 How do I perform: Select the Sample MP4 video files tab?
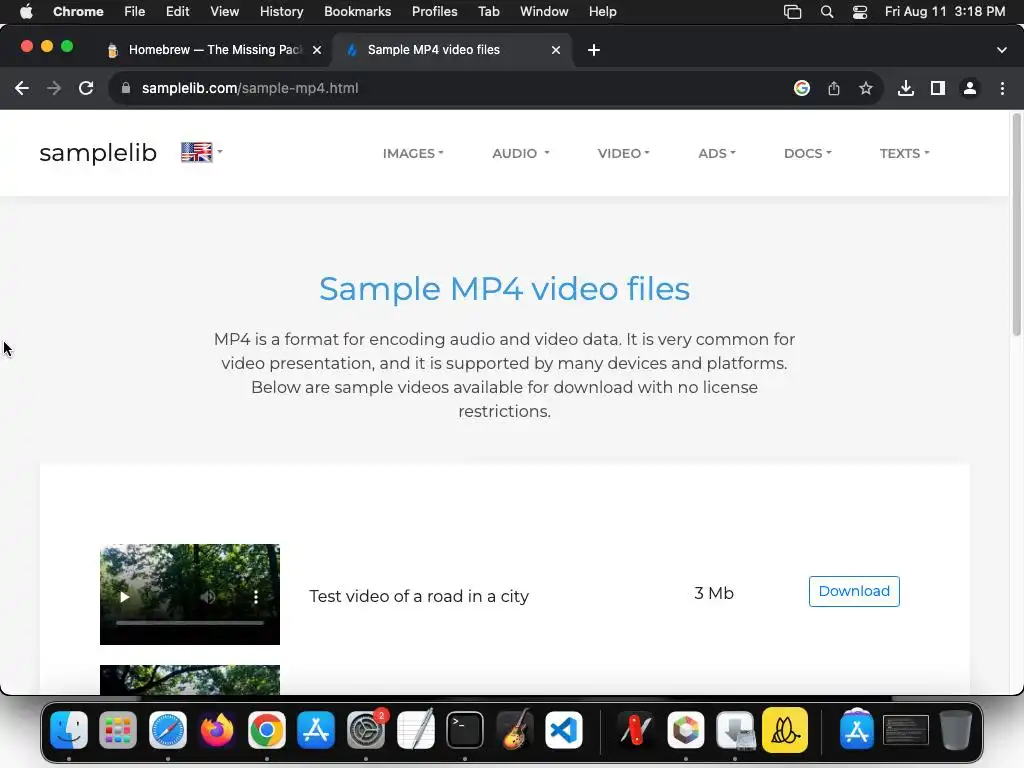tap(453, 50)
